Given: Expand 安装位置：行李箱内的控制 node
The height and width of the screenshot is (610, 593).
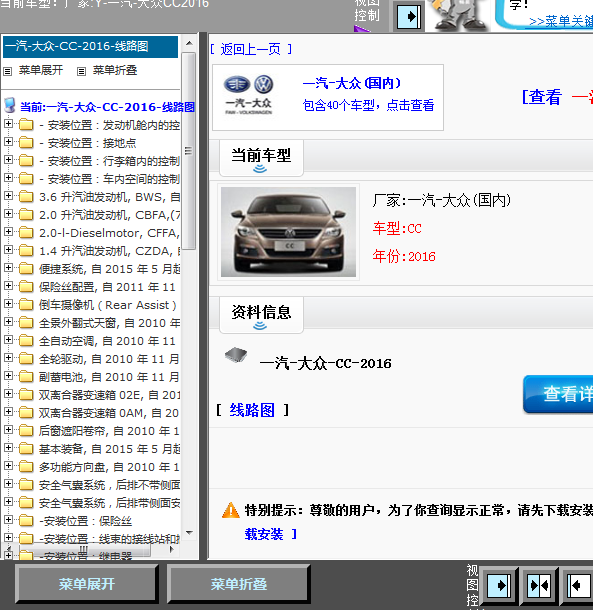Looking at the screenshot, I should click(x=8, y=160).
